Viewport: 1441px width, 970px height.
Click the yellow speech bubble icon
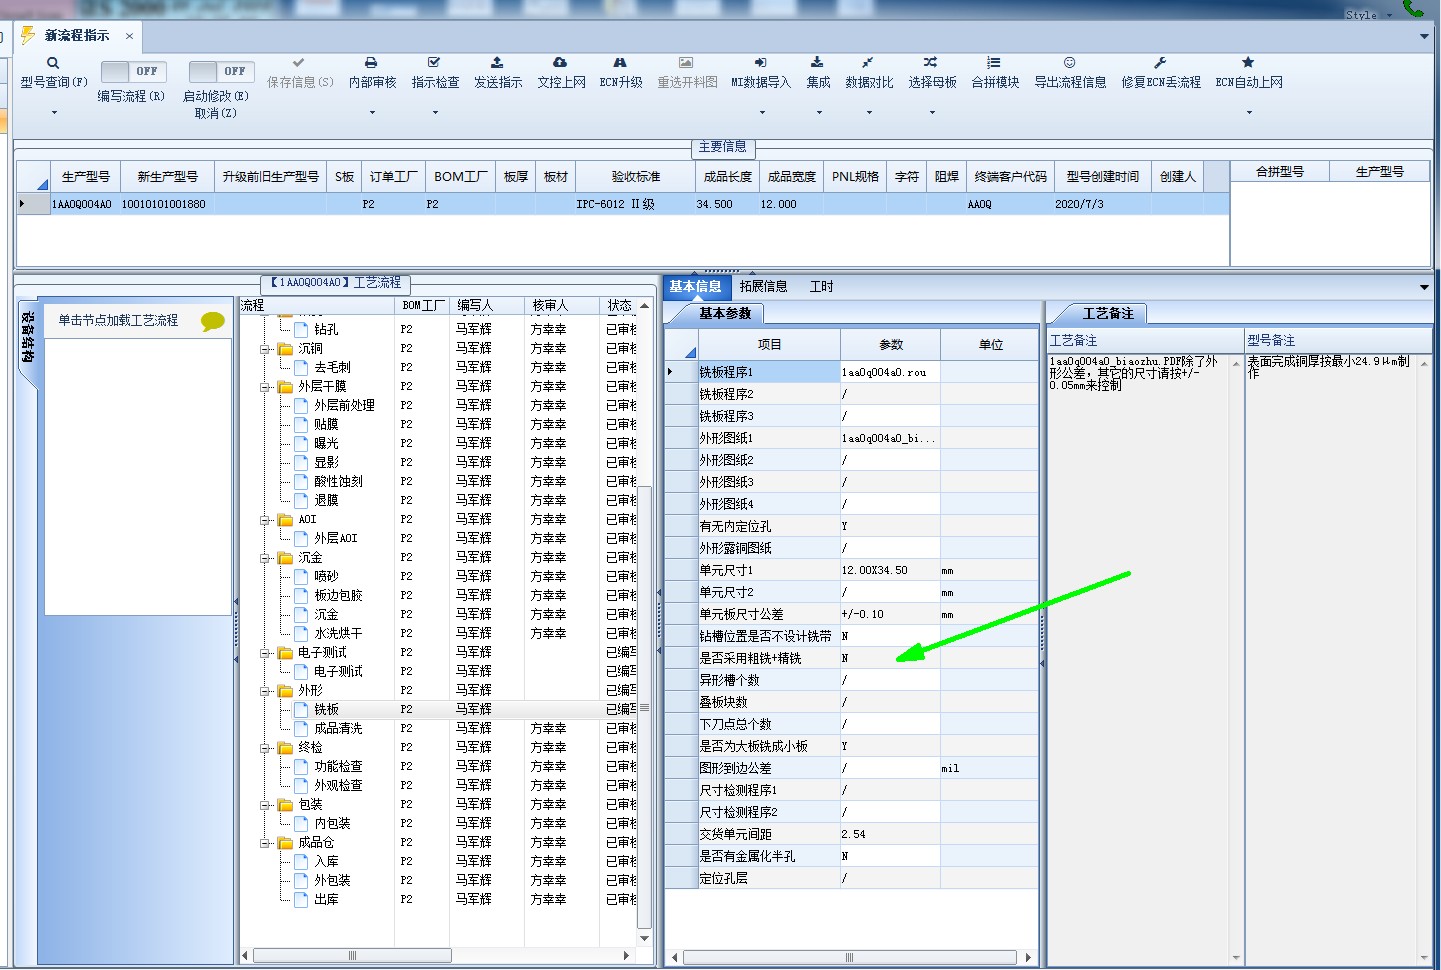[213, 321]
